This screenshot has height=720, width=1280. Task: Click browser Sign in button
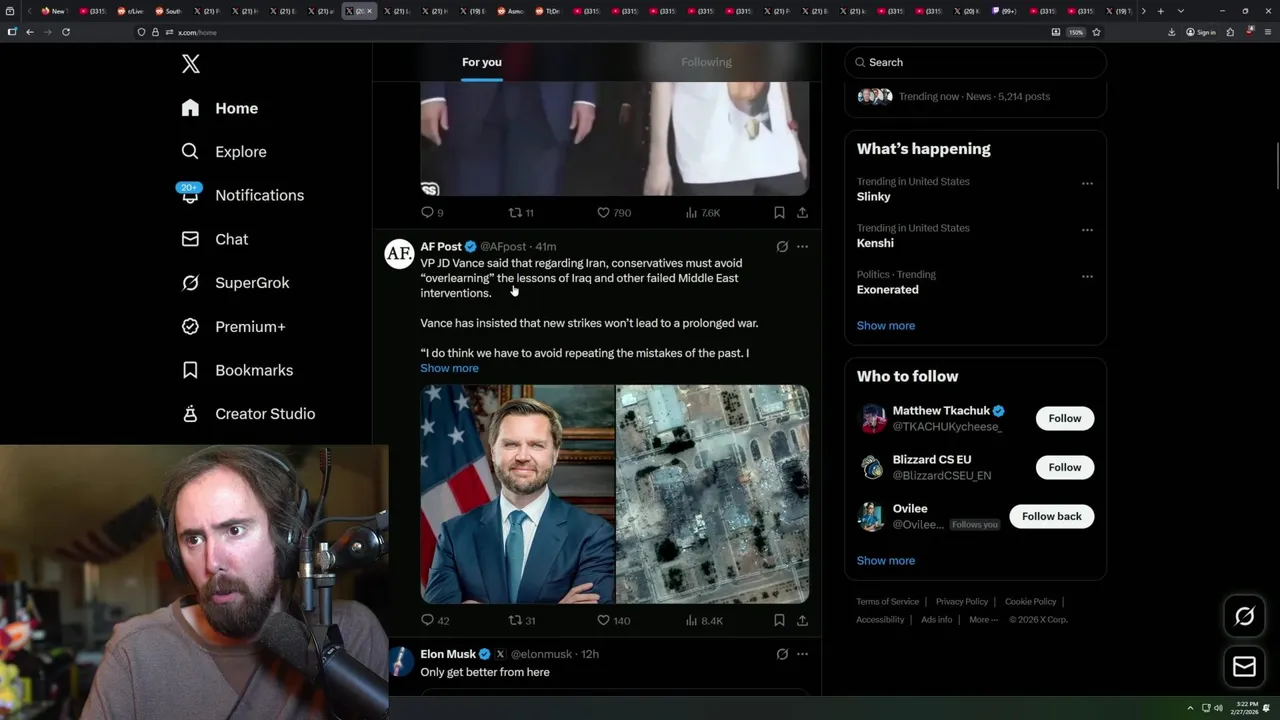(1201, 32)
